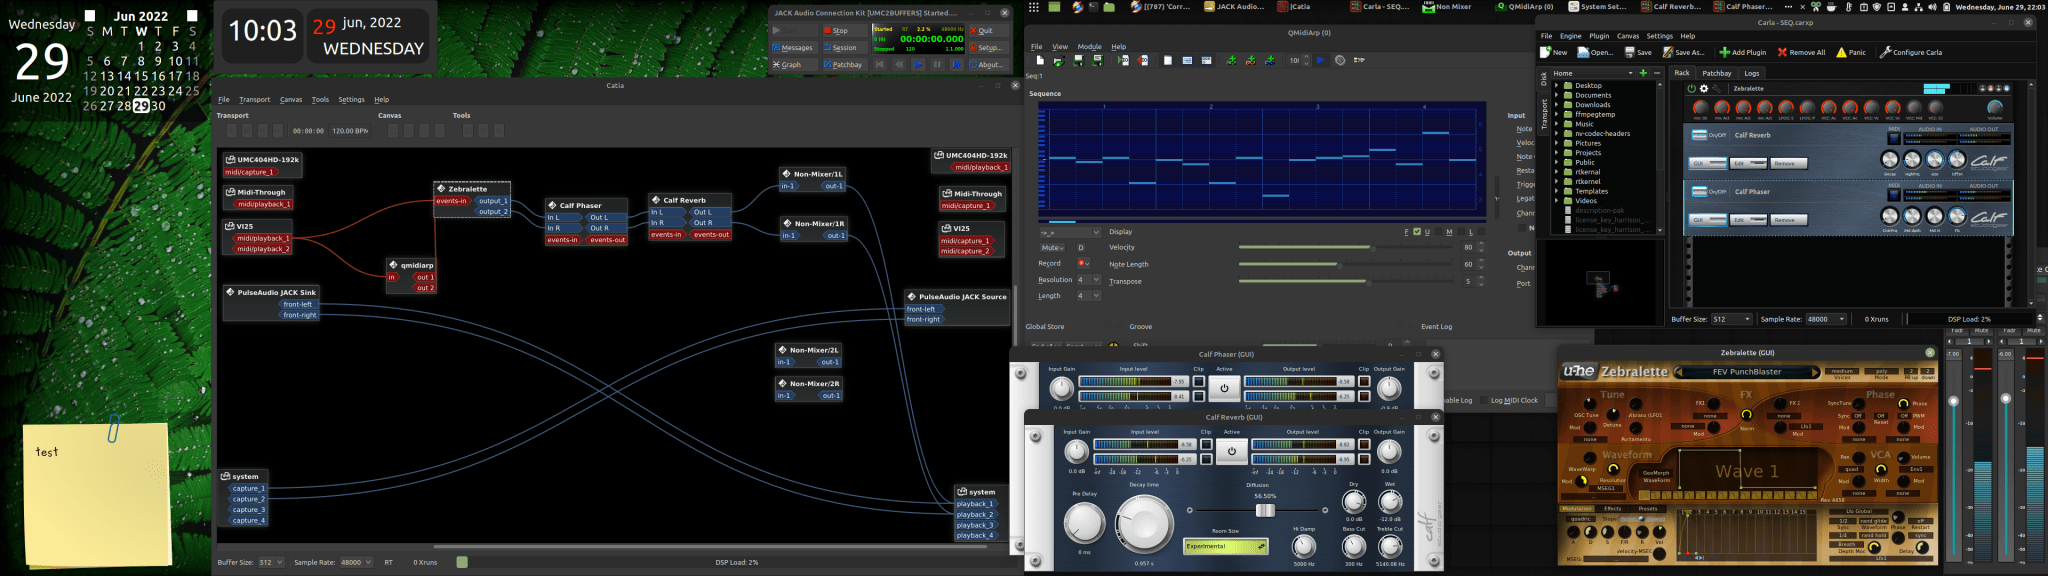The height and width of the screenshot is (576, 2048).
Task: Toggle Calf Reverb Active power button
Action: 1232,451
